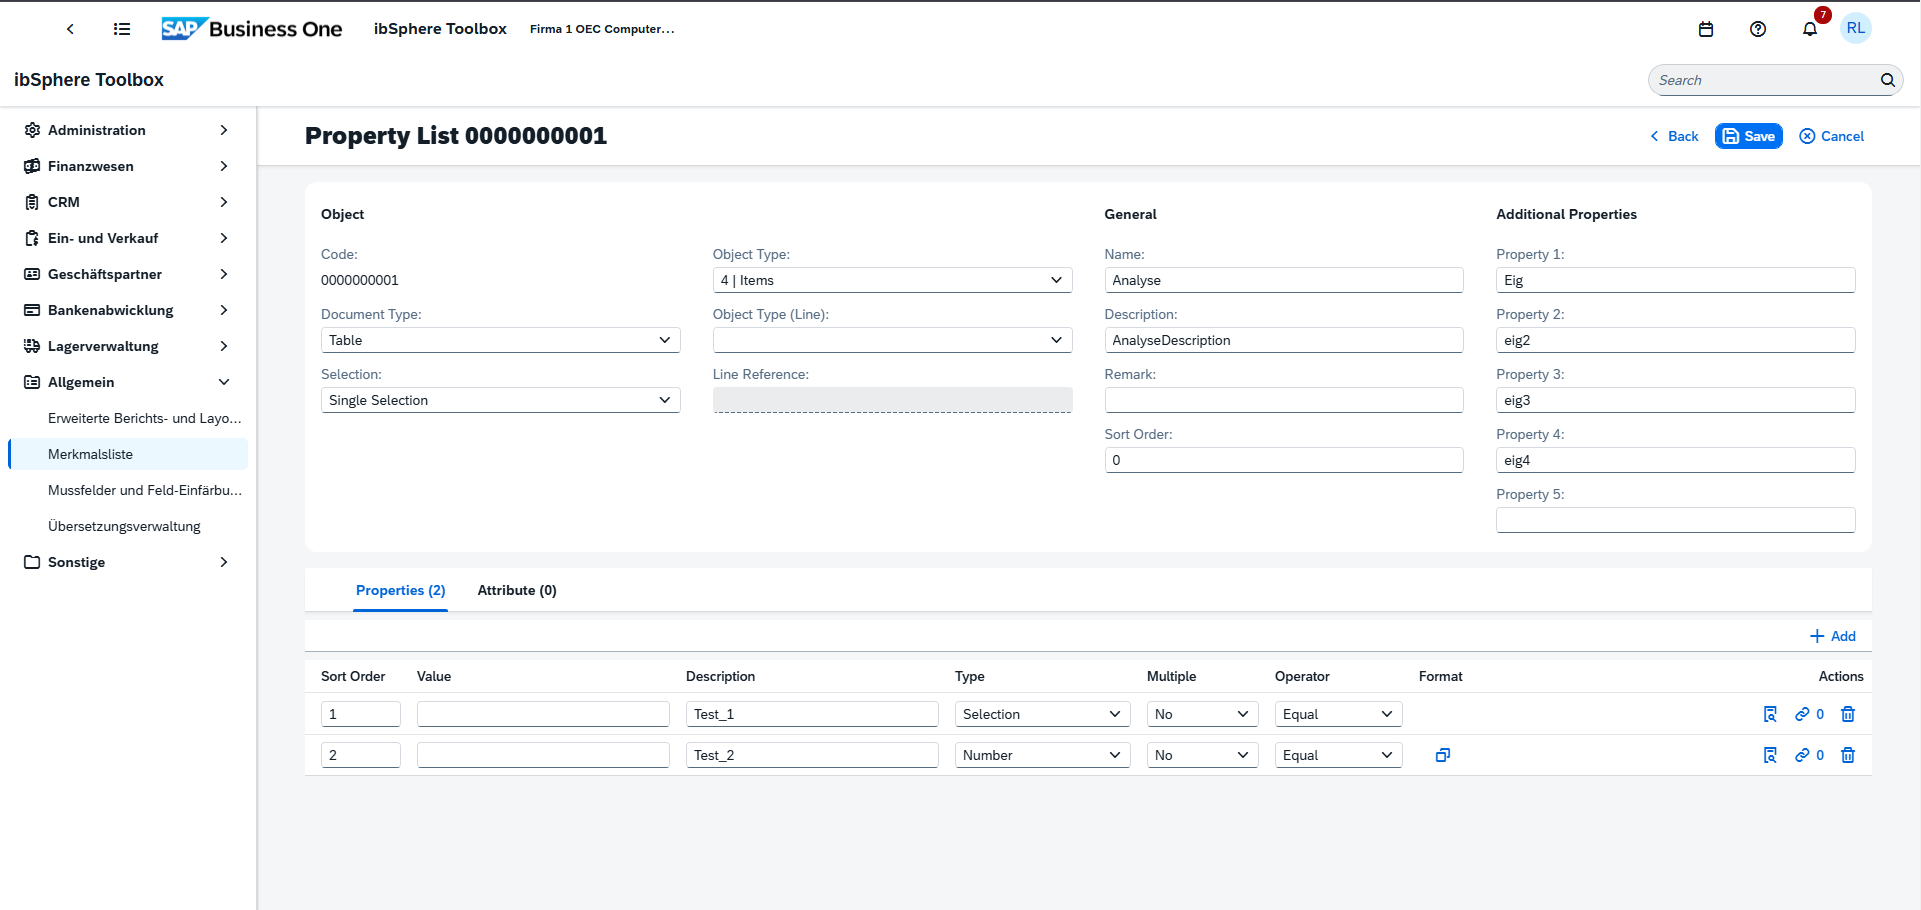1921x910 pixels.
Task: Expand the Finanzwesen sidebar section
Action: [128, 166]
